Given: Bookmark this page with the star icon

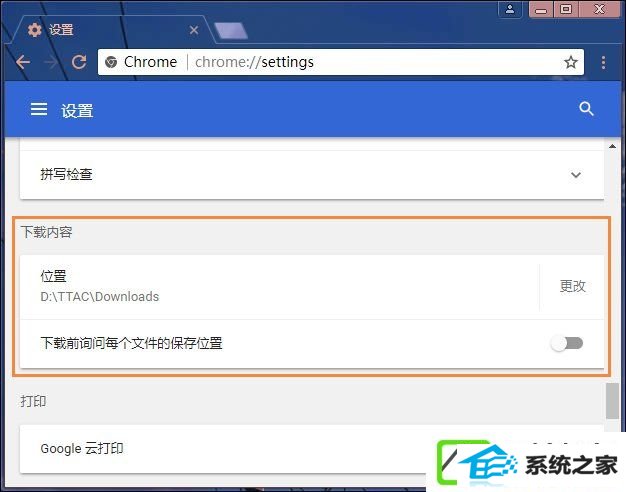Looking at the screenshot, I should coord(571,62).
